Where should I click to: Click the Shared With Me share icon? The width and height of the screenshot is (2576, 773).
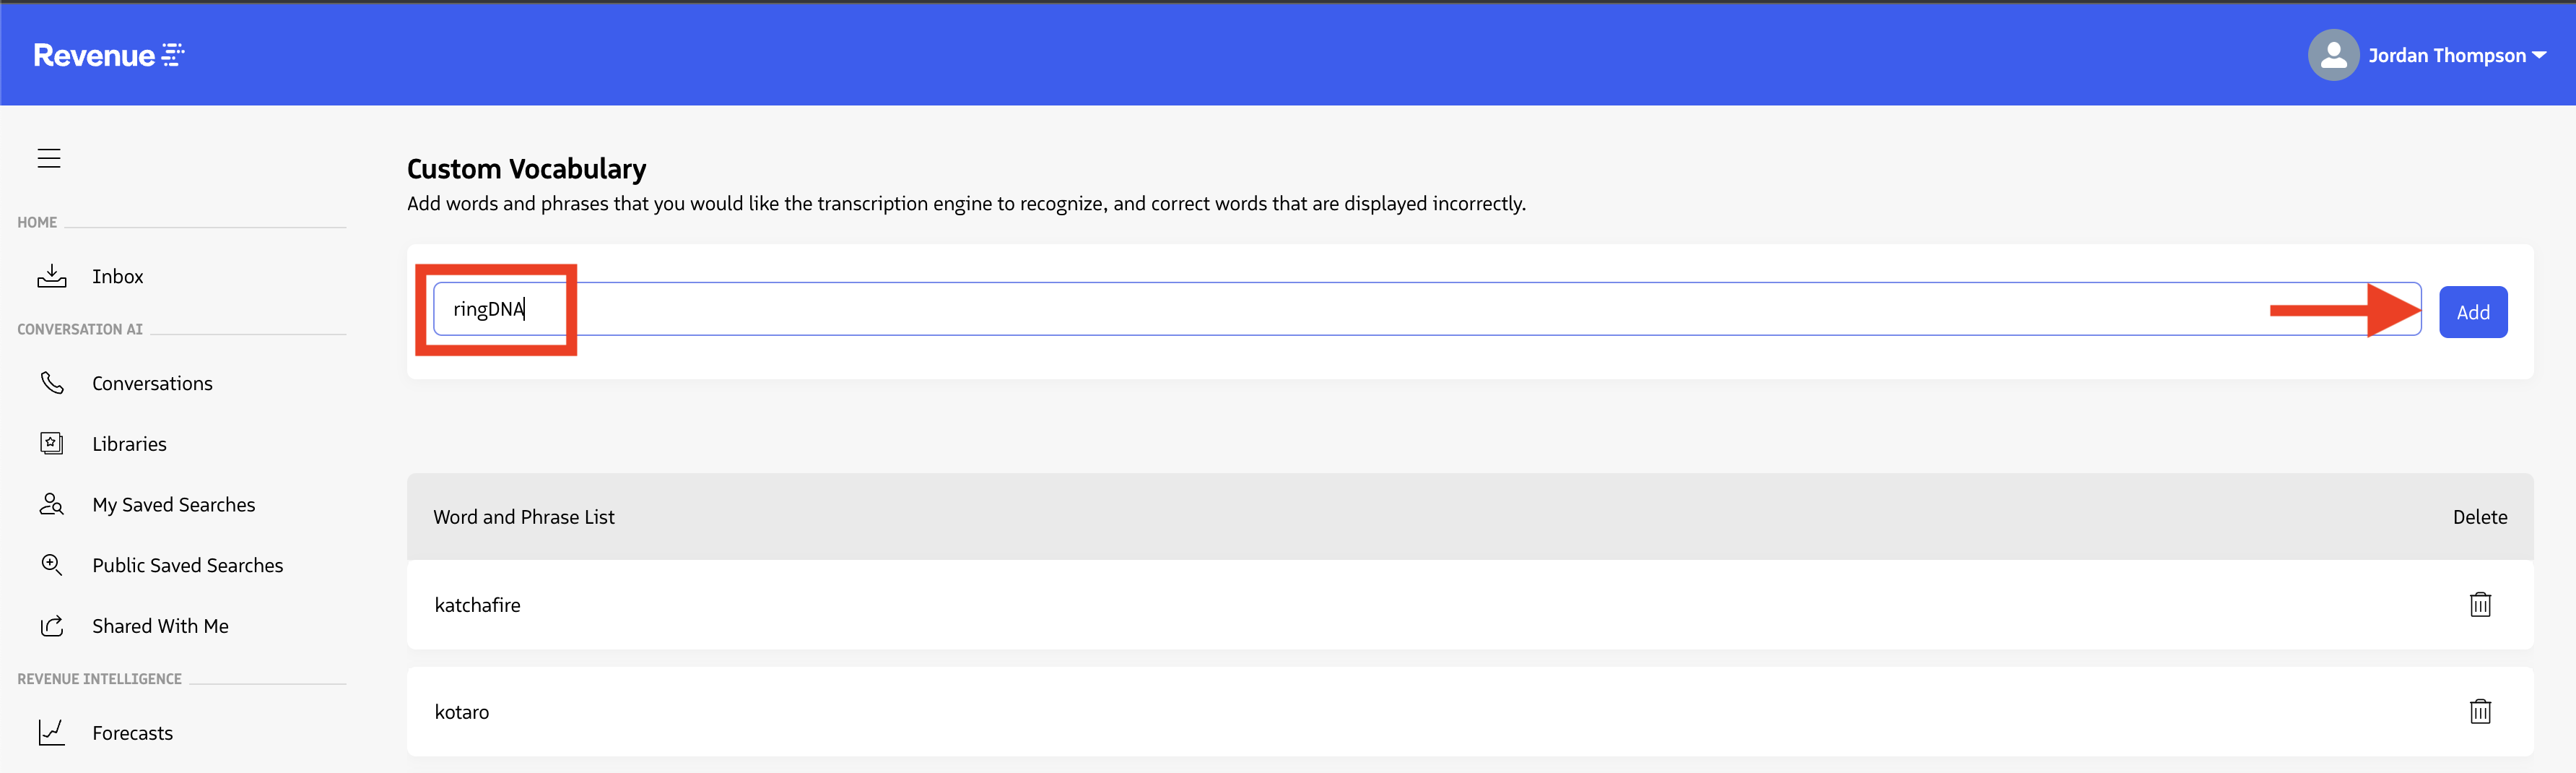tap(52, 626)
